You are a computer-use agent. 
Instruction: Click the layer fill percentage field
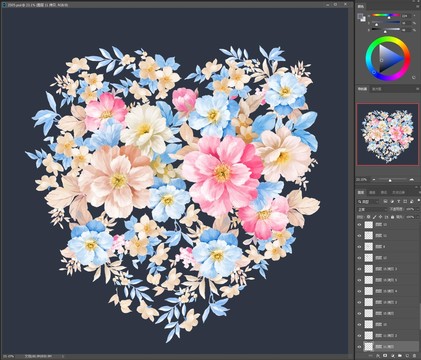pos(410,217)
